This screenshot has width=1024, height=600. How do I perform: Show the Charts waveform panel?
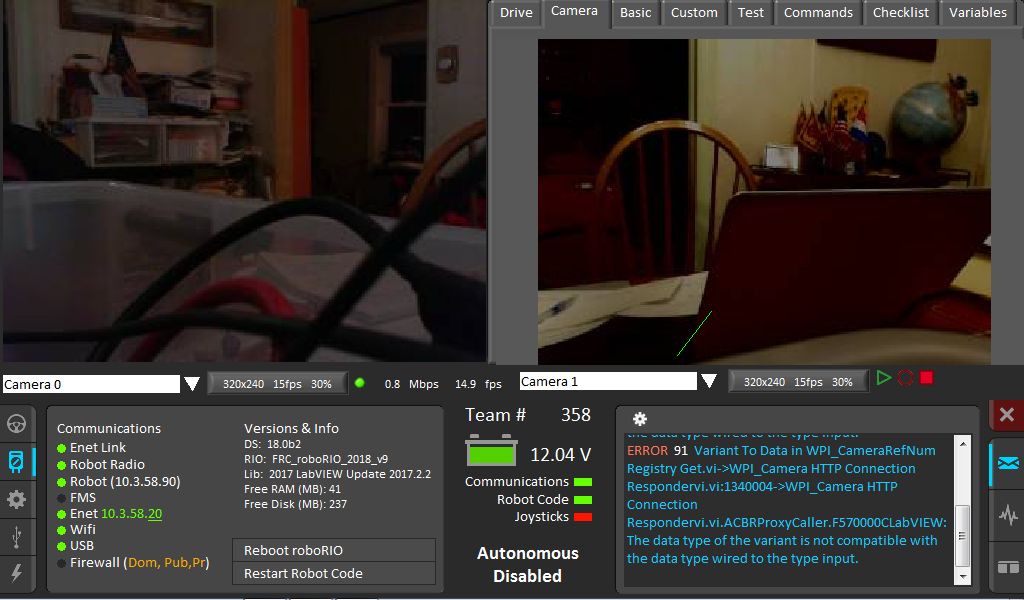pyautogui.click(x=1007, y=516)
